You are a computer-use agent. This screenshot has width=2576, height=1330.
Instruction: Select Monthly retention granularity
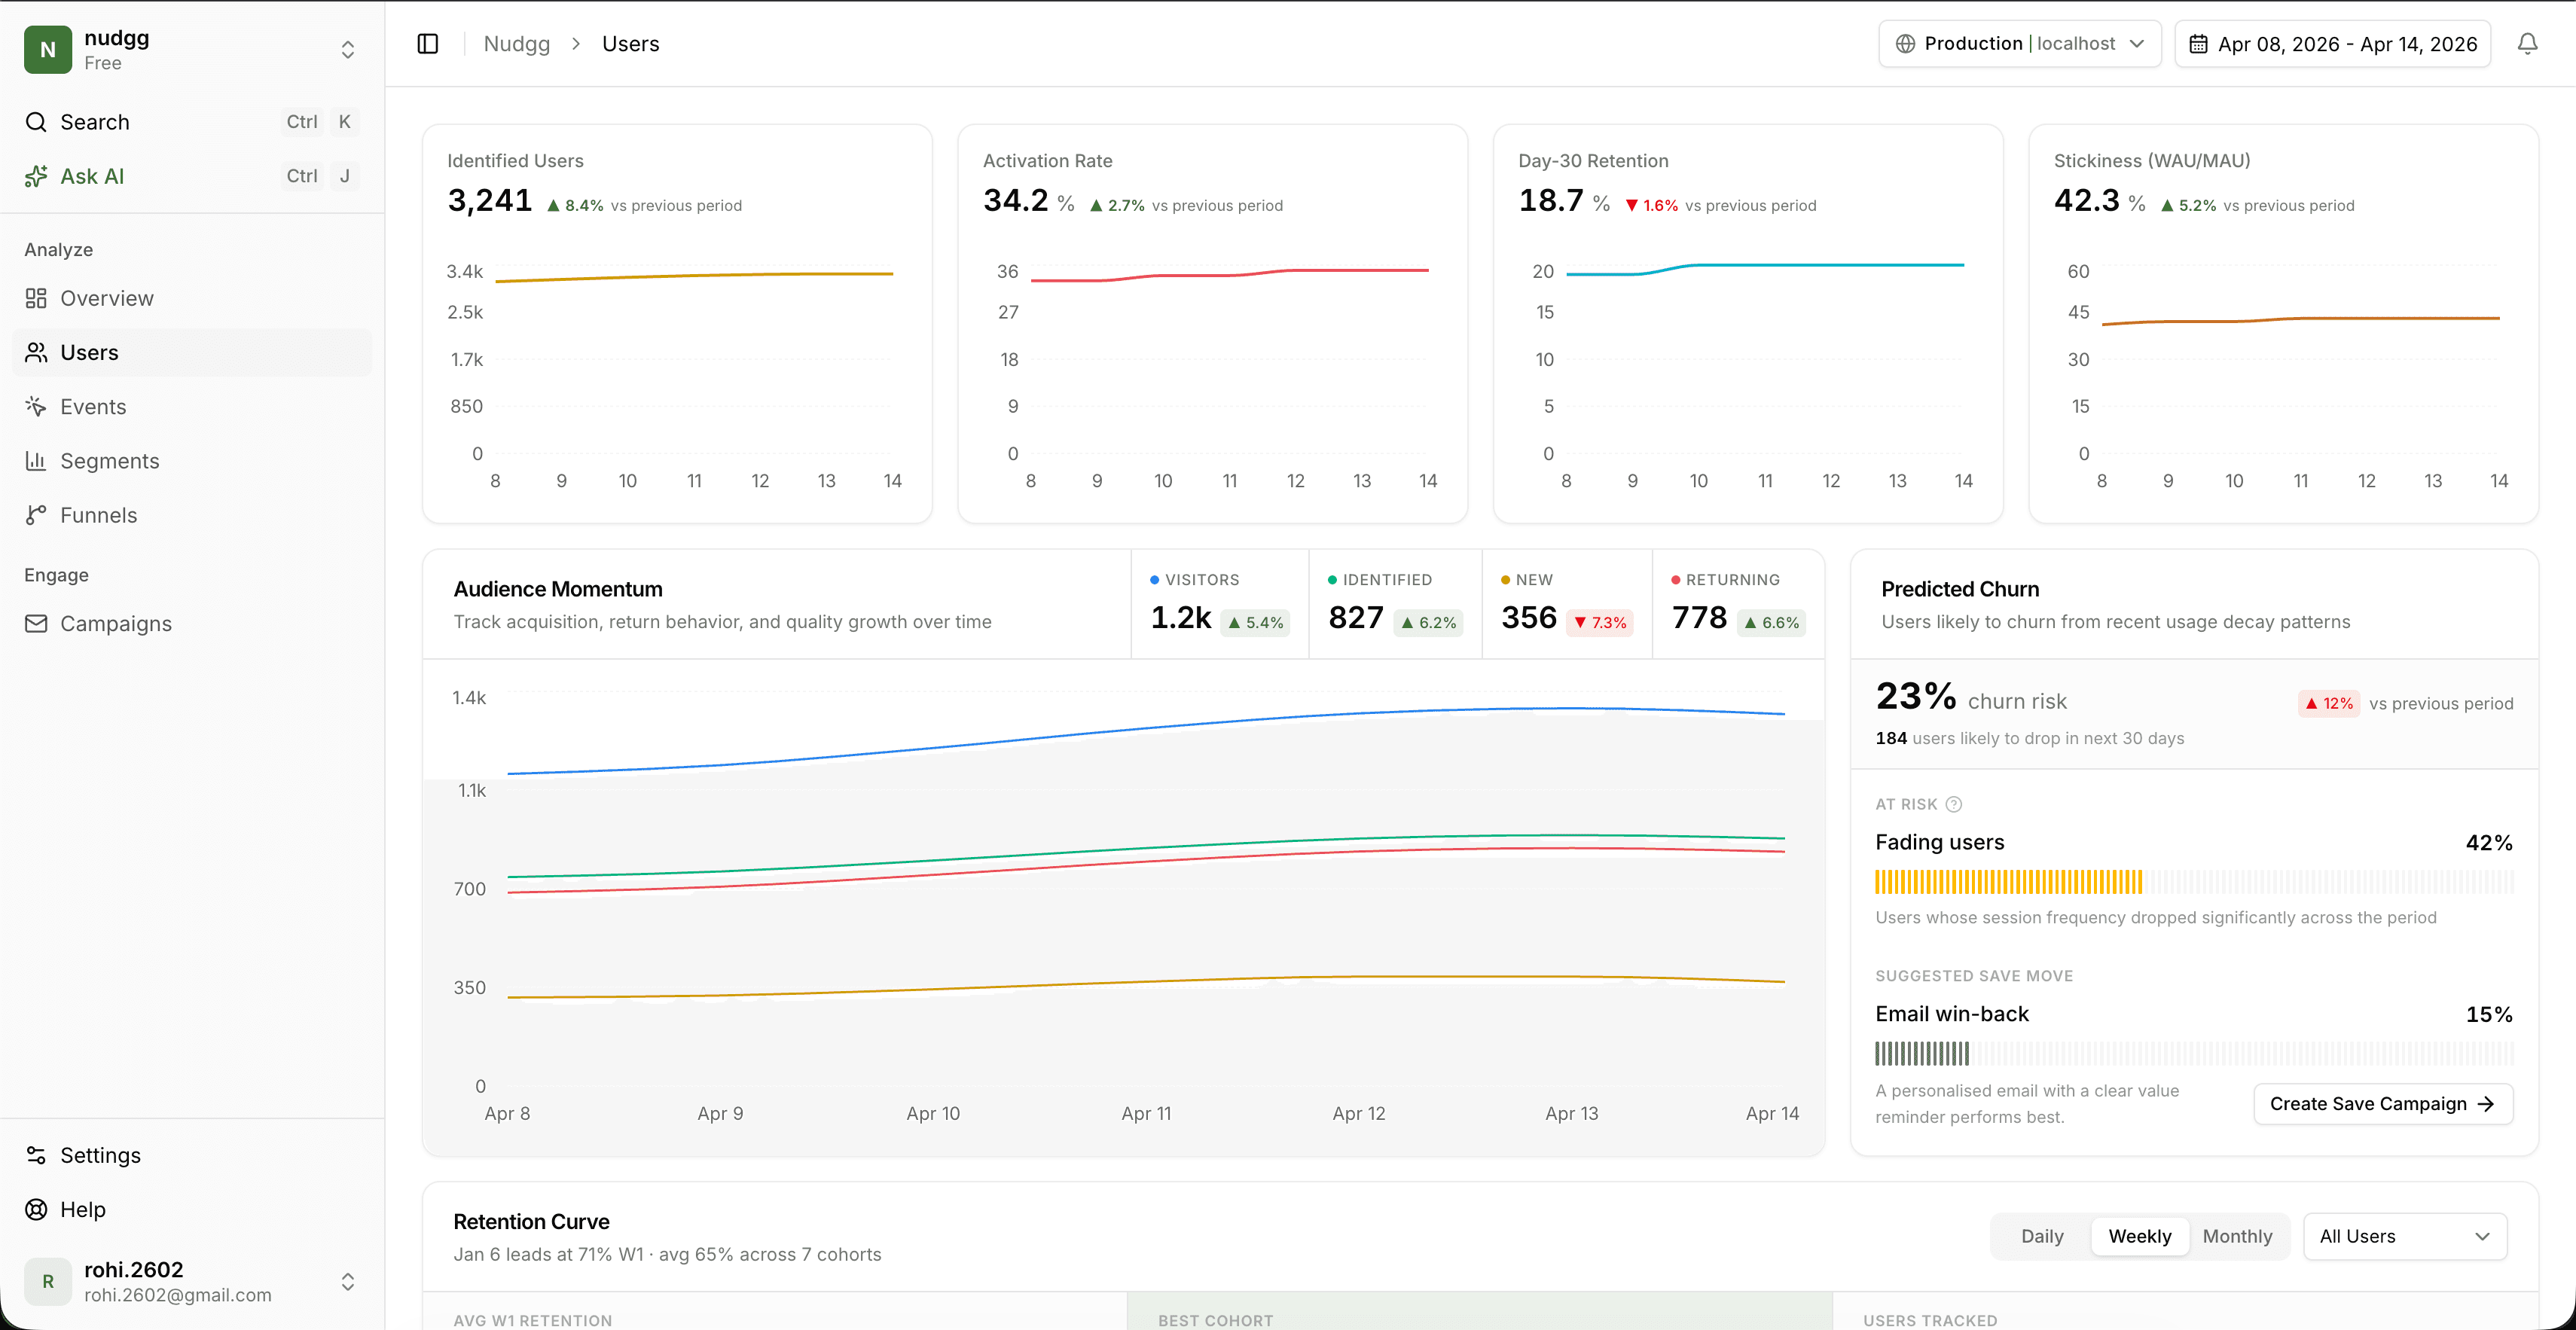2237,1236
